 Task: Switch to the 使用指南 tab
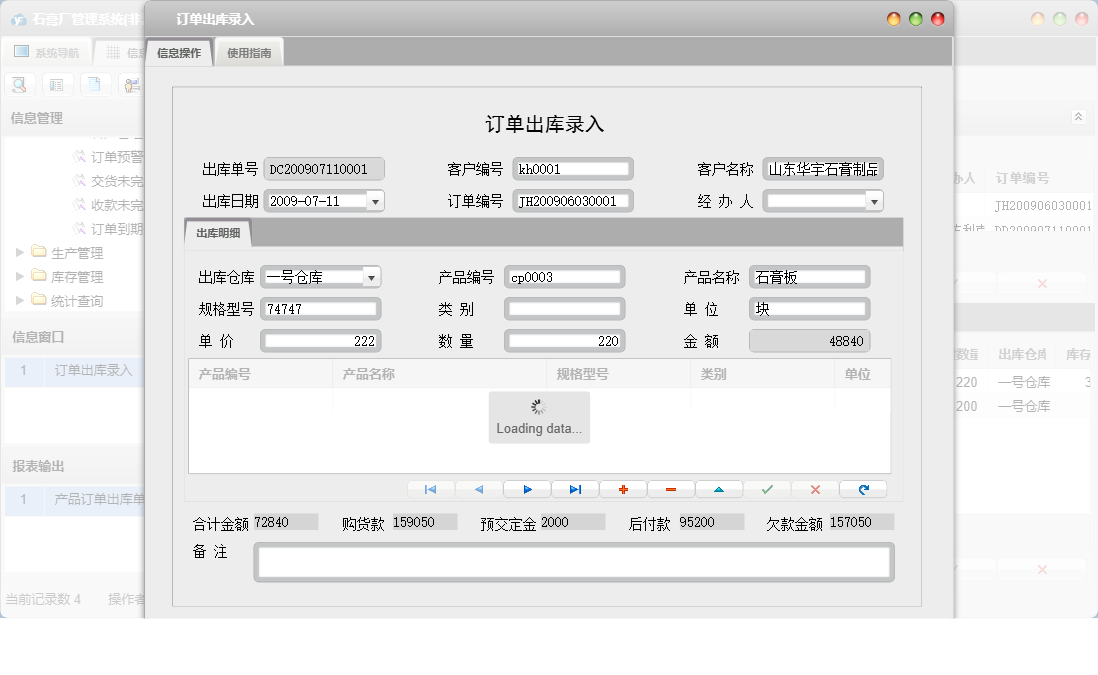[x=248, y=50]
